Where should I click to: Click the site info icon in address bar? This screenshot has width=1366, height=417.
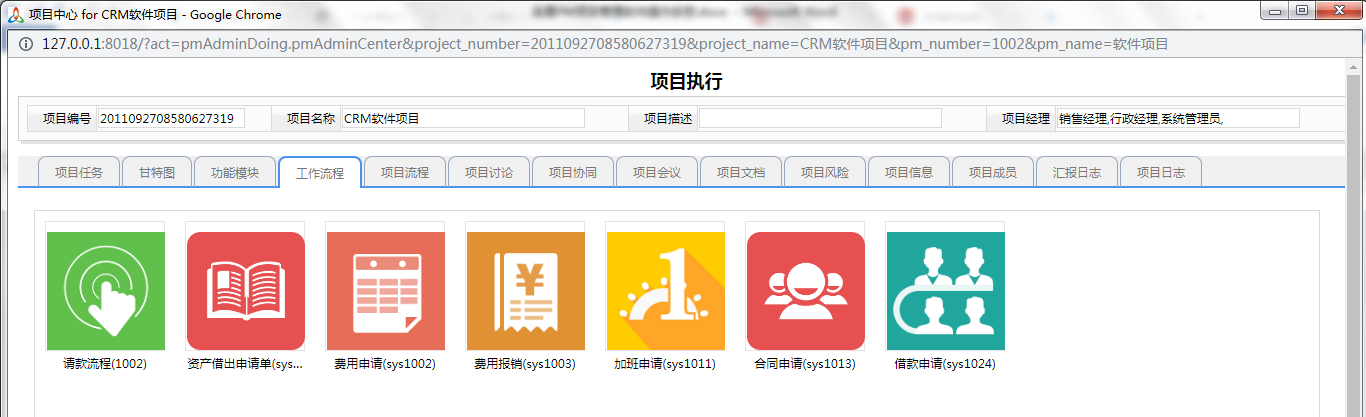(26, 44)
